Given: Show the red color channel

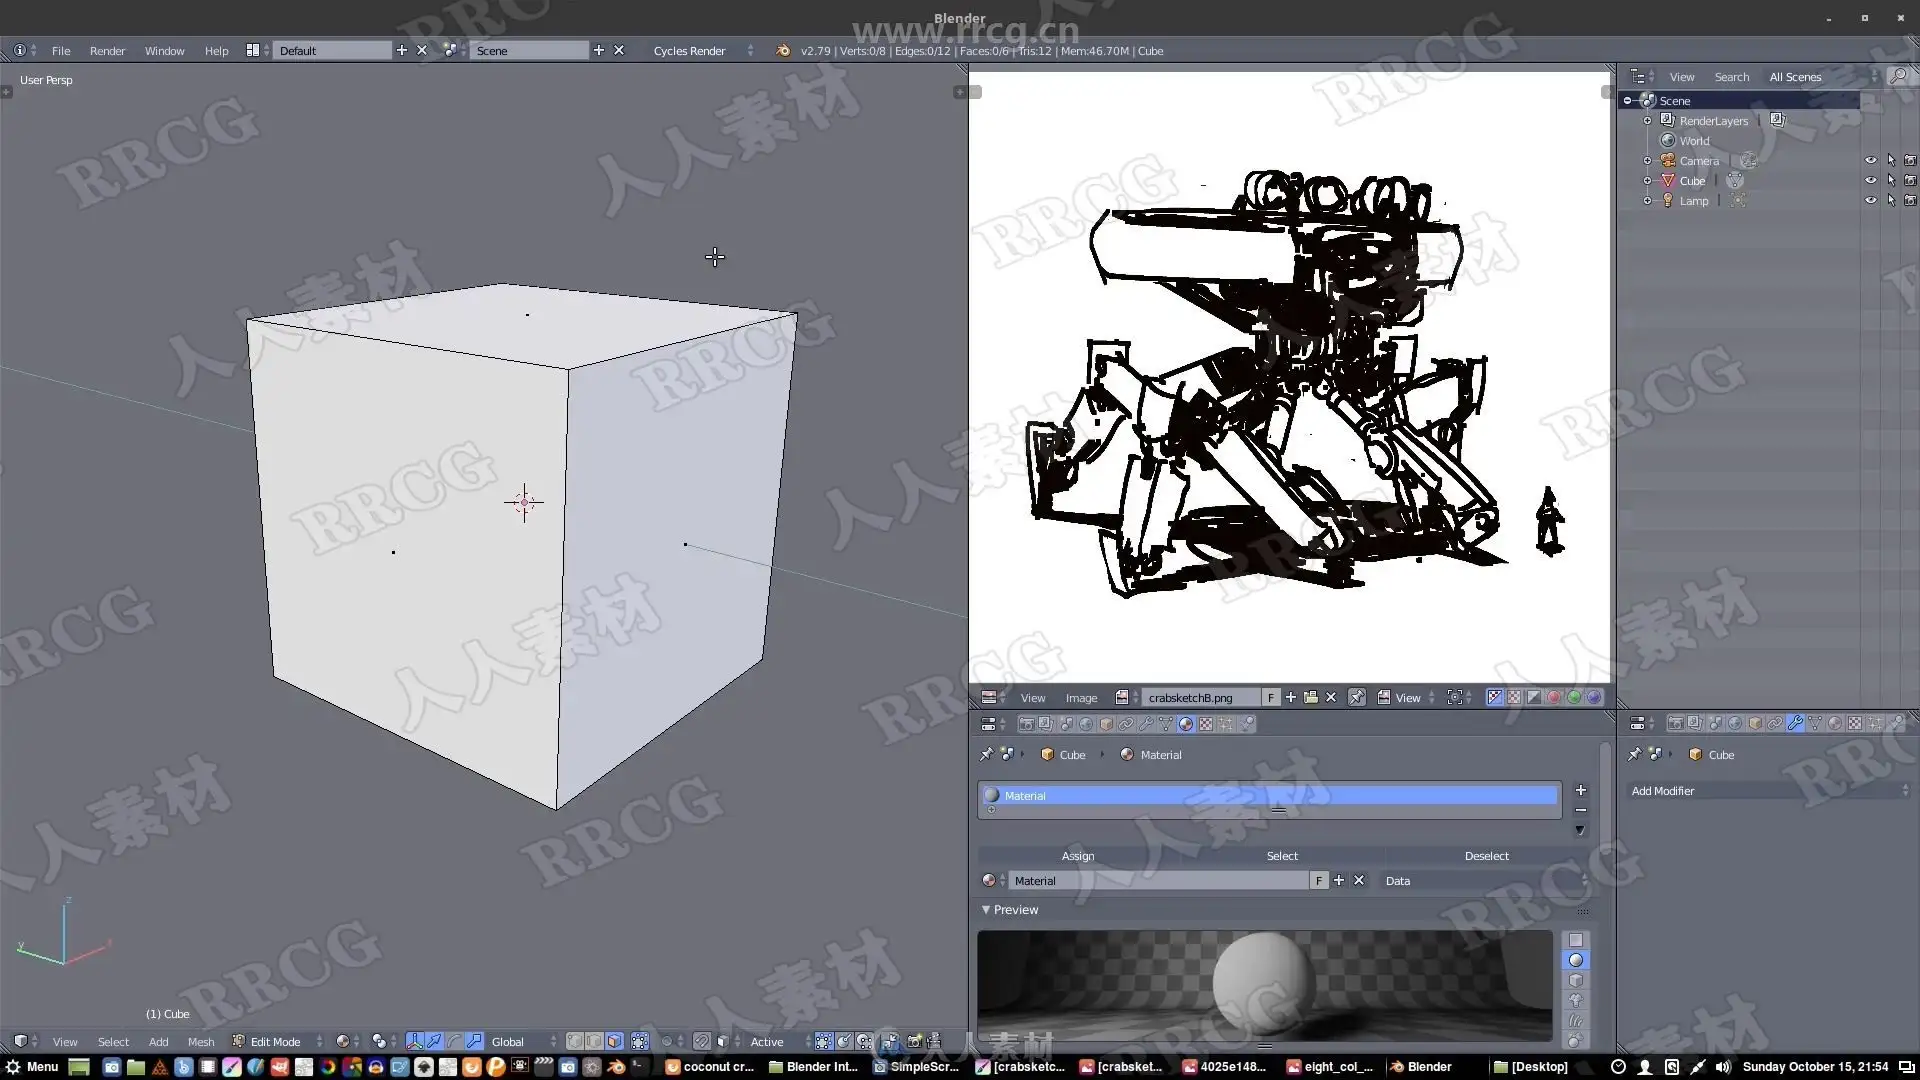Looking at the screenshot, I should (x=1554, y=697).
